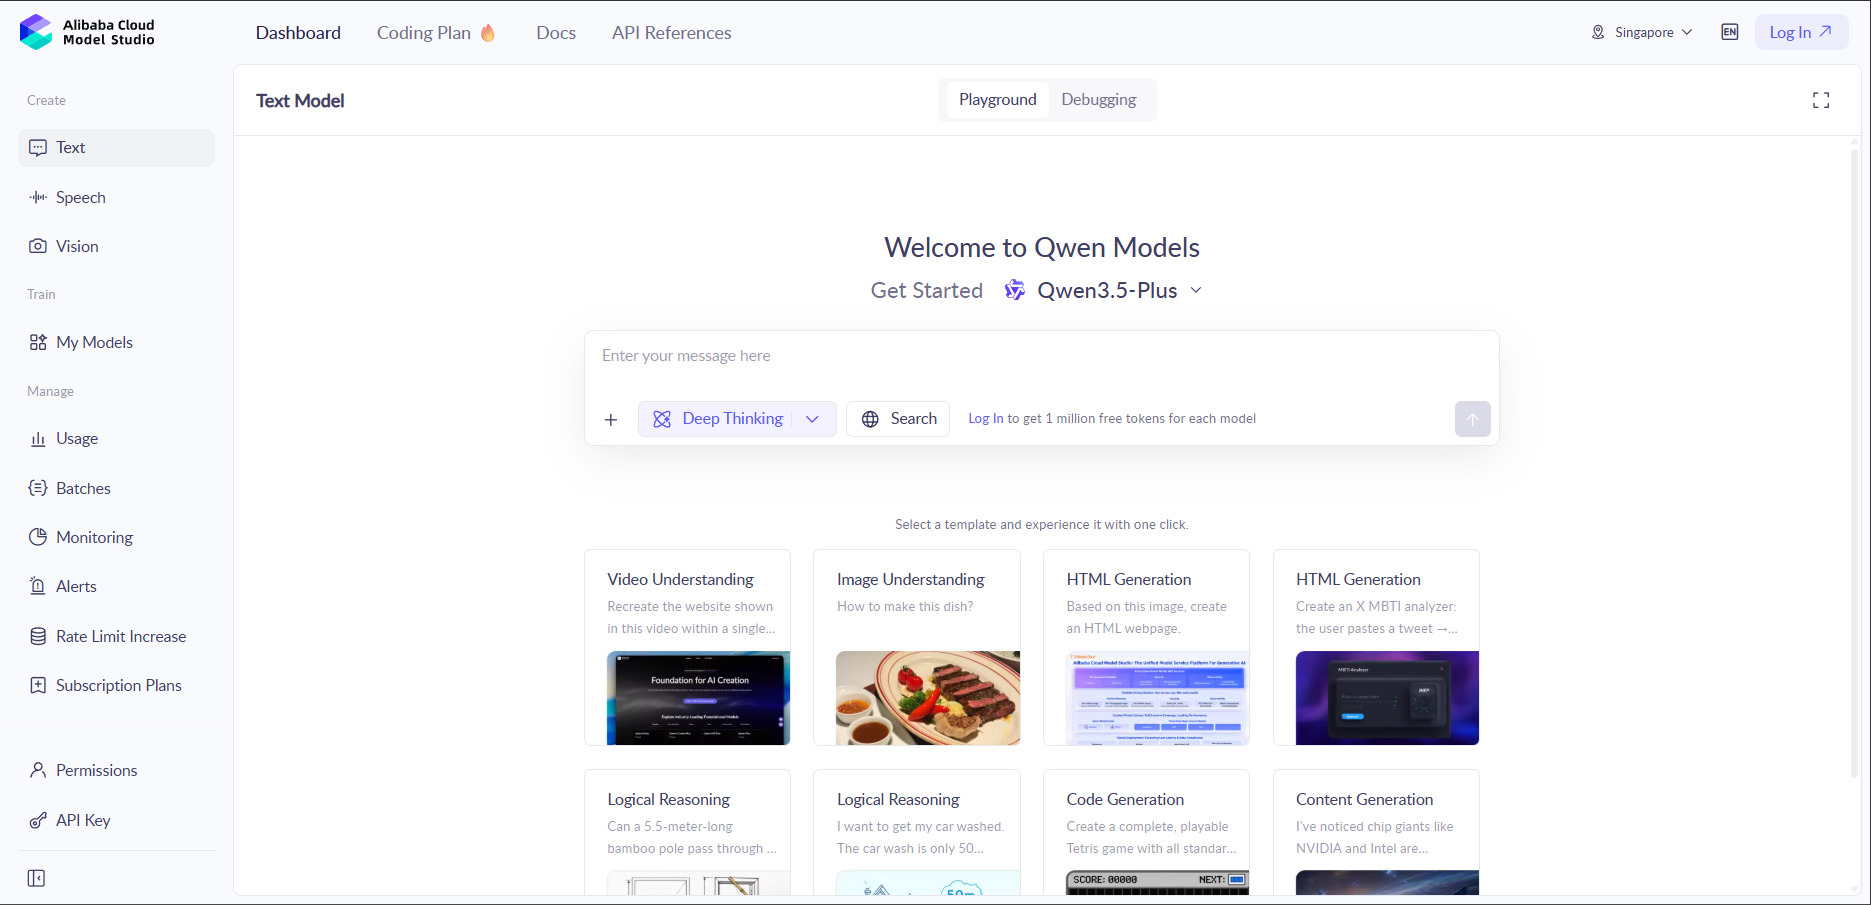Toggle the web Search option
This screenshot has height=905, width=1871.
[x=898, y=419]
